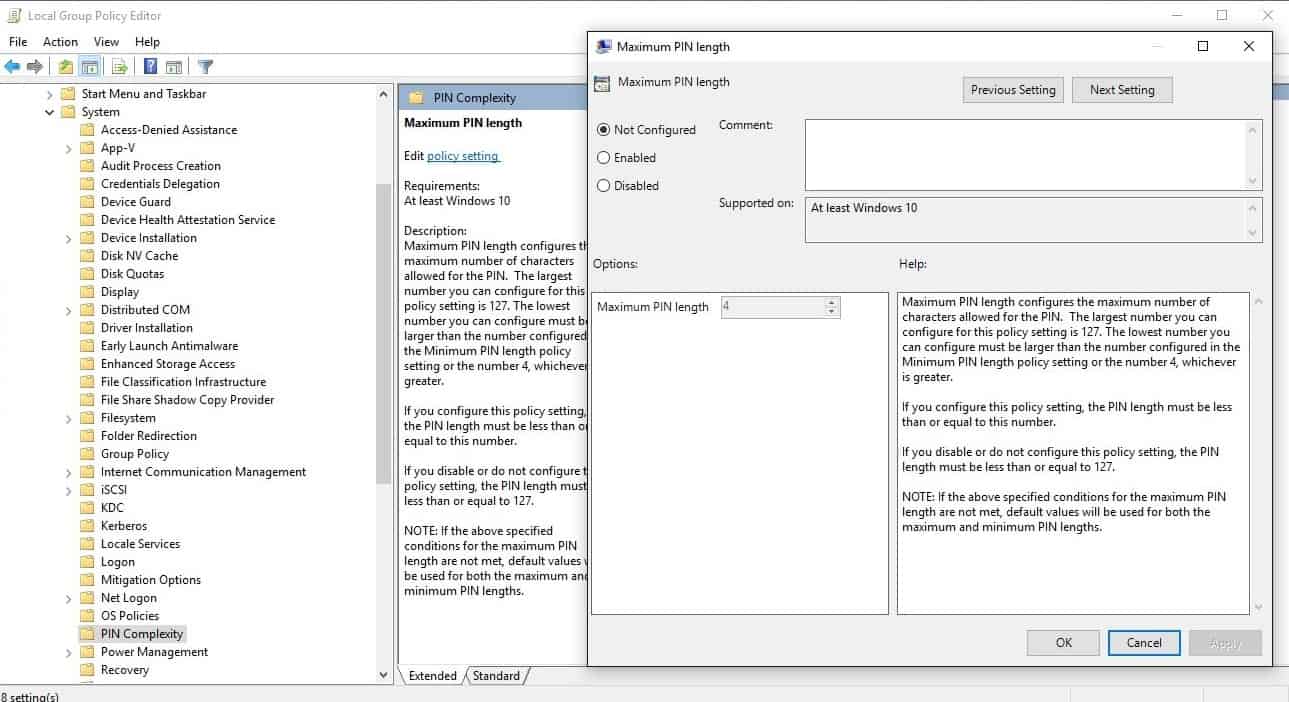Expand the iSCSI tree node
This screenshot has width=1289, height=702.
68,490
